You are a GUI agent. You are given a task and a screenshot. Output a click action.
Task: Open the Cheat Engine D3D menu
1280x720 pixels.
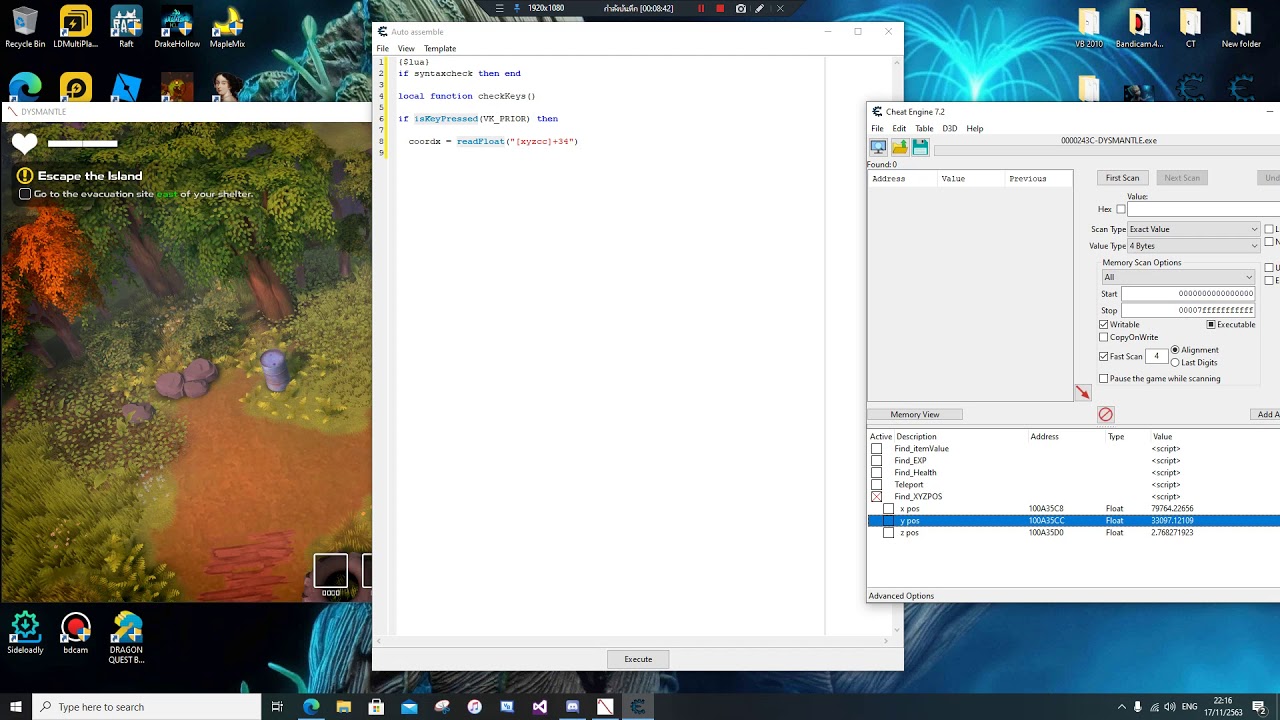(950, 129)
